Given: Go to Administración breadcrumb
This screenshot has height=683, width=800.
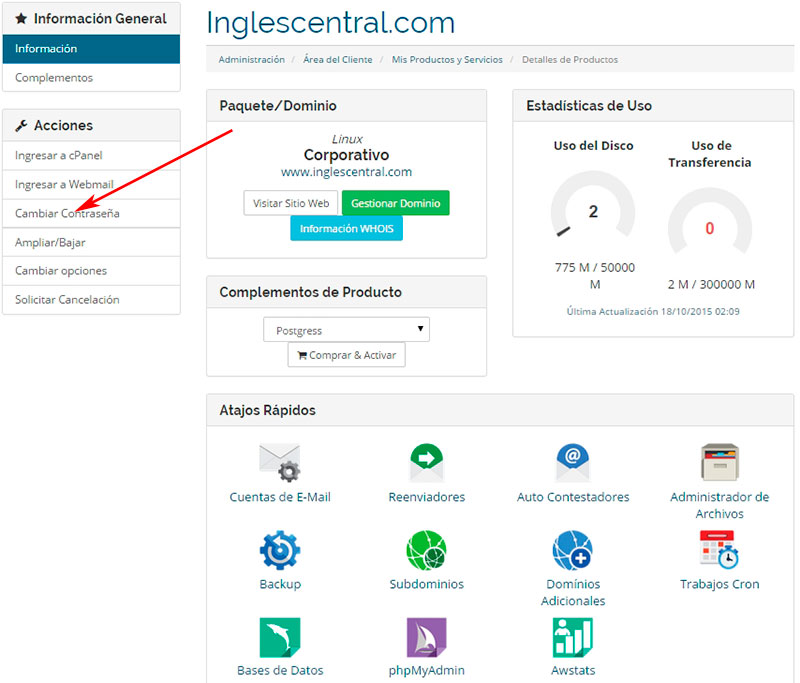Looking at the screenshot, I should pyautogui.click(x=252, y=60).
